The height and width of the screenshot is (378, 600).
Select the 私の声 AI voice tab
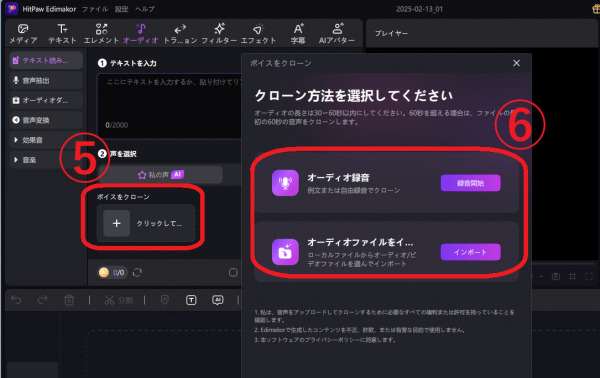pos(161,175)
